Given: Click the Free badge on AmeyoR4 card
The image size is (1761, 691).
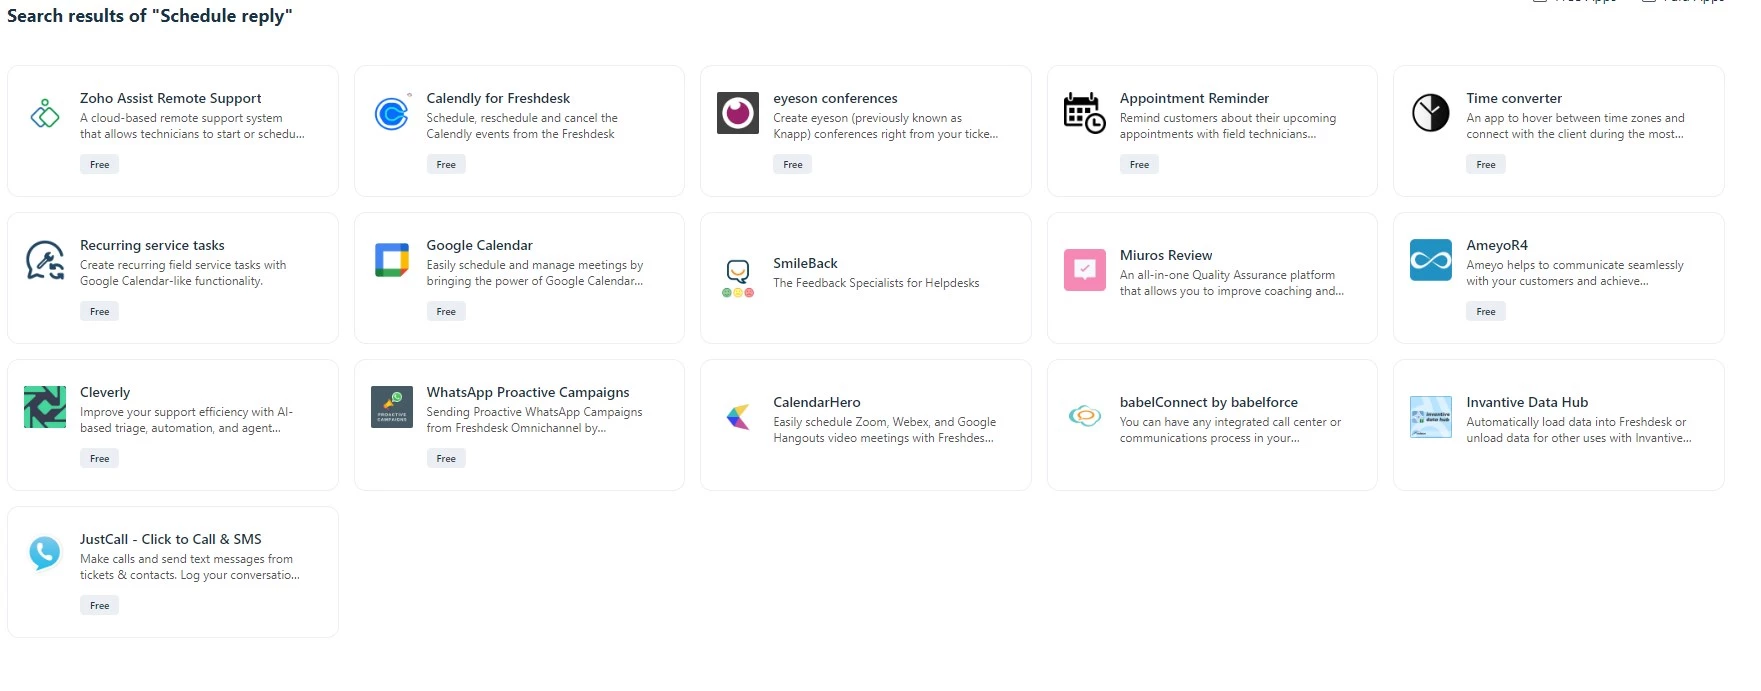Looking at the screenshot, I should coord(1486,311).
